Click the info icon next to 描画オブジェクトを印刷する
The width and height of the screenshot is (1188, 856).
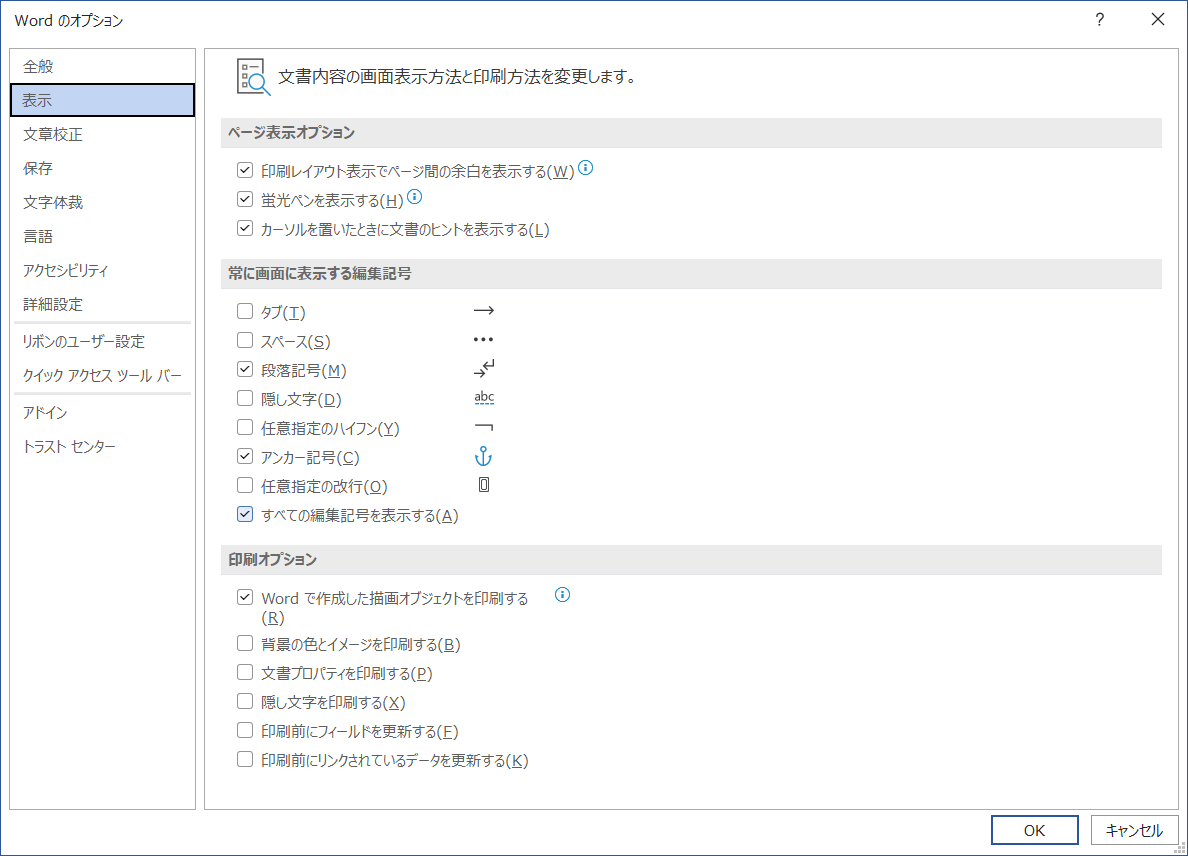[562, 595]
